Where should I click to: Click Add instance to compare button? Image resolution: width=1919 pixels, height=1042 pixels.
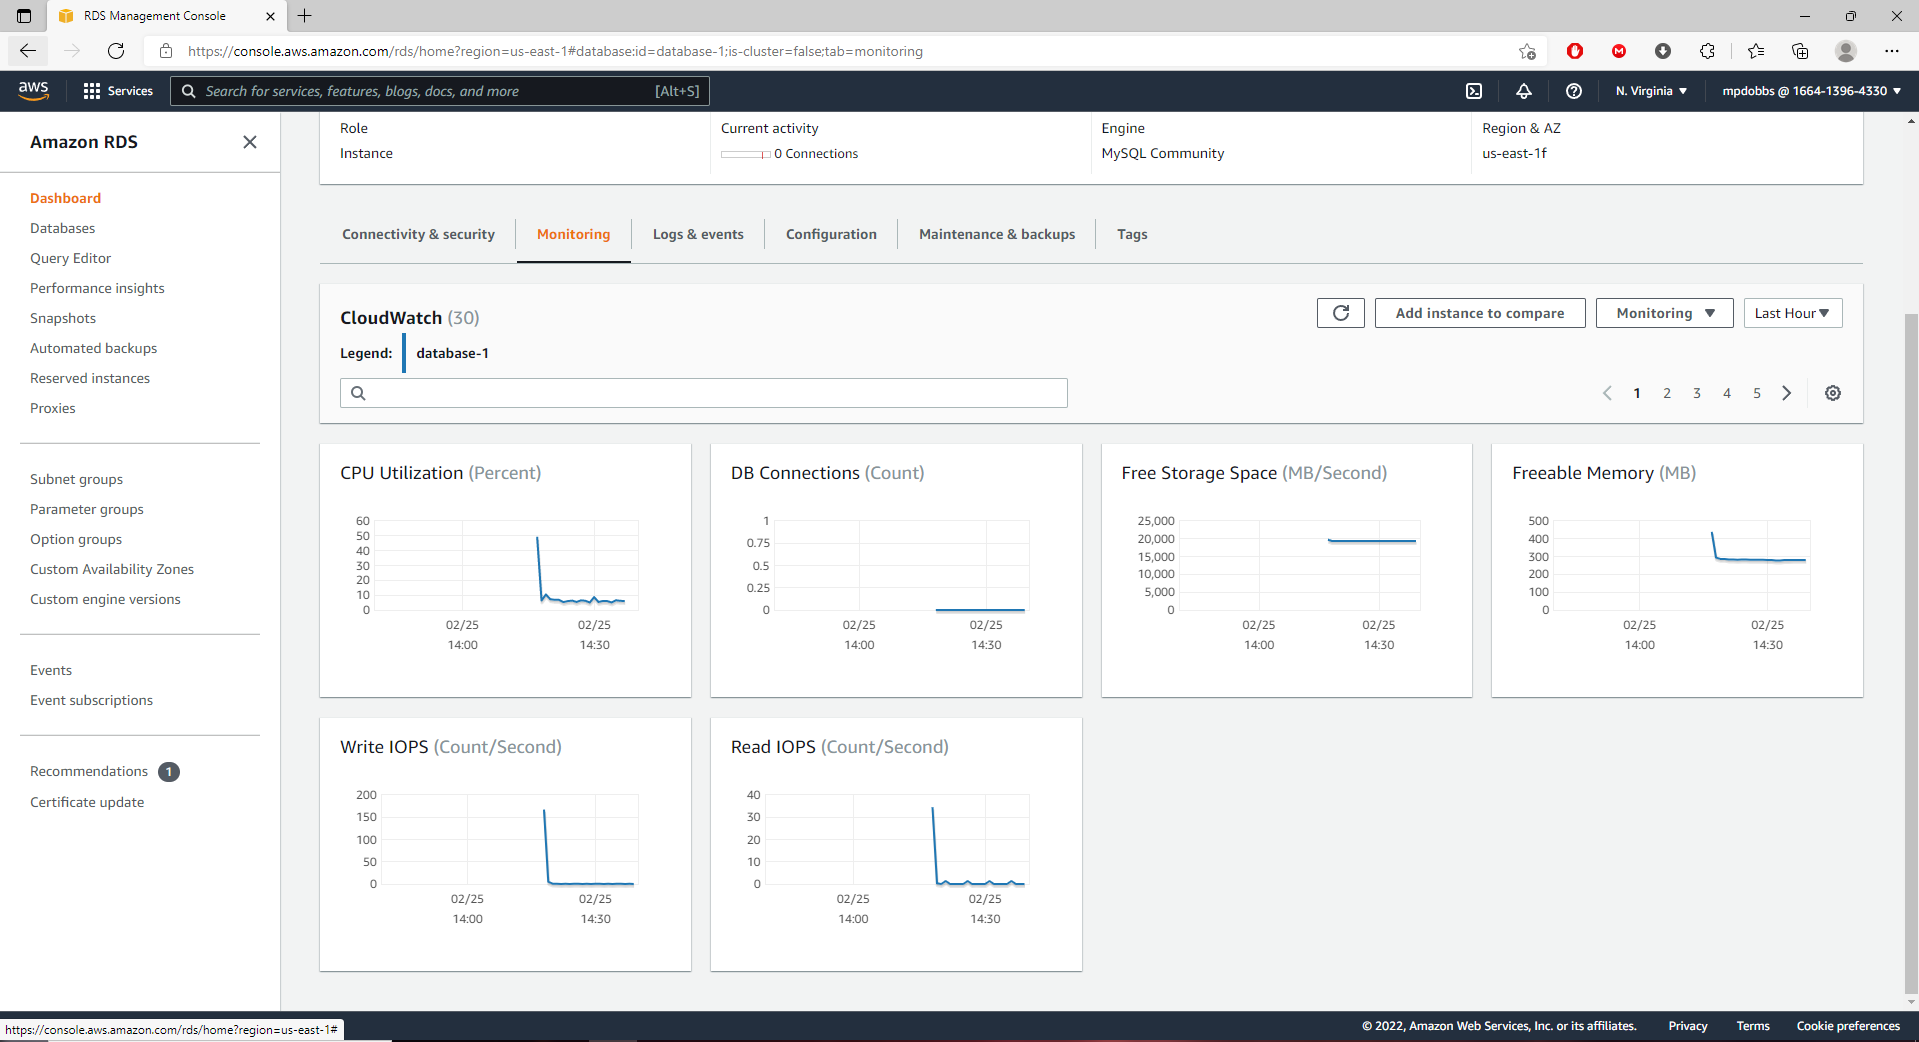pyautogui.click(x=1479, y=313)
